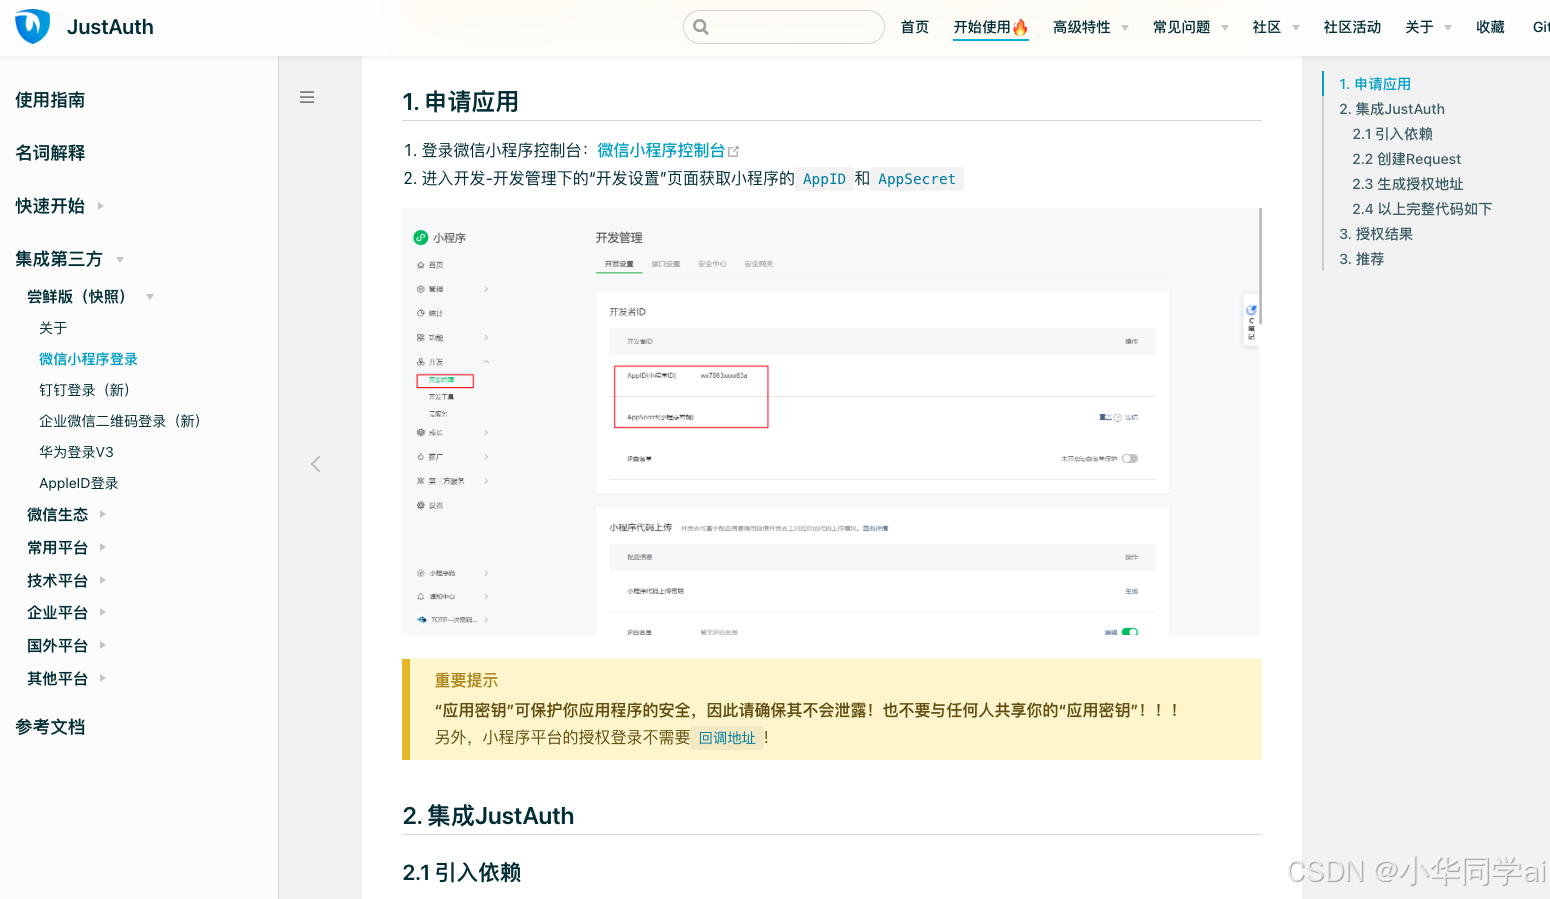Focus the top search input field

pos(784,27)
